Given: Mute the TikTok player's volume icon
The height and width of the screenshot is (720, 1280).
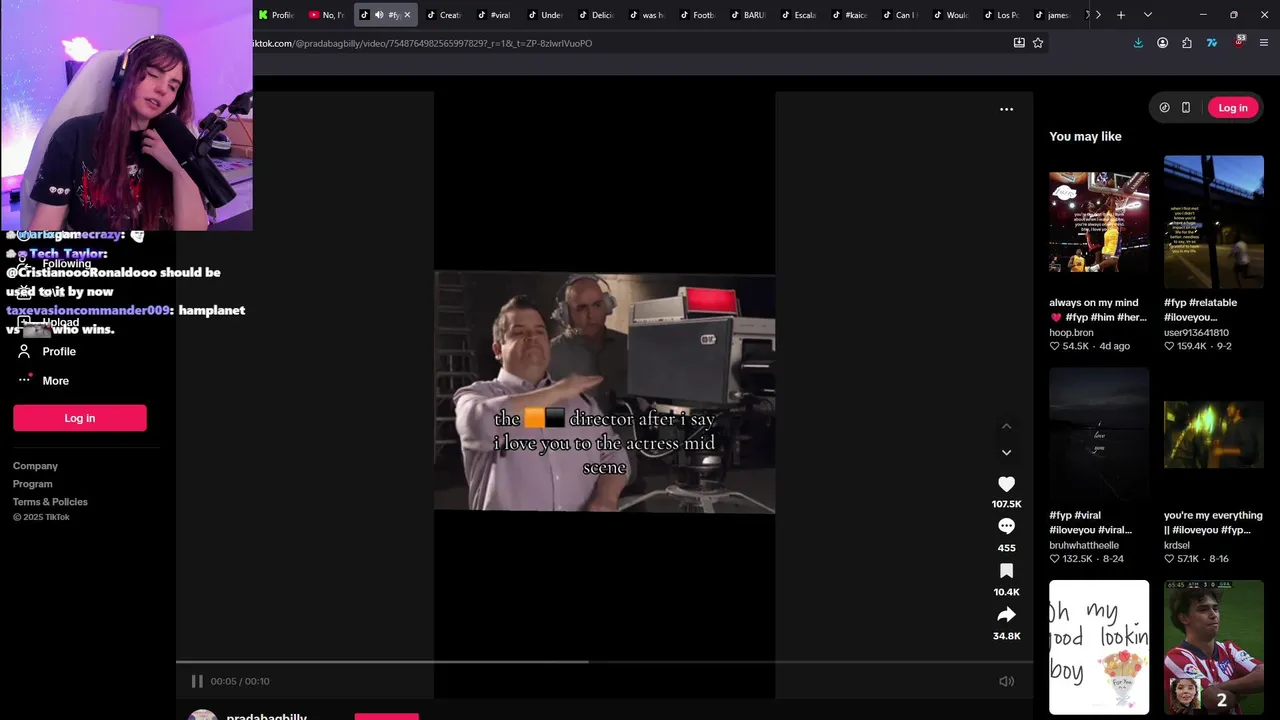Looking at the screenshot, I should pos(1006,681).
